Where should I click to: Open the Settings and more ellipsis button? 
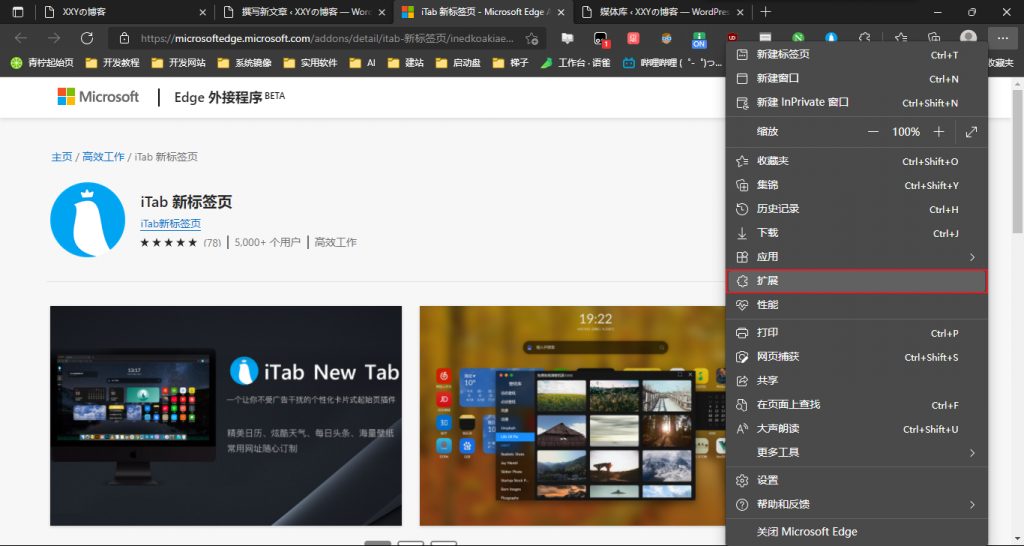tap(1001, 38)
